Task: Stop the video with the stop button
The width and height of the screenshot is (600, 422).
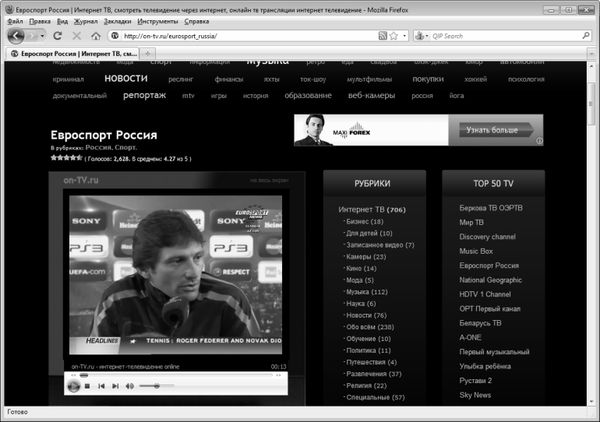Action: point(87,385)
